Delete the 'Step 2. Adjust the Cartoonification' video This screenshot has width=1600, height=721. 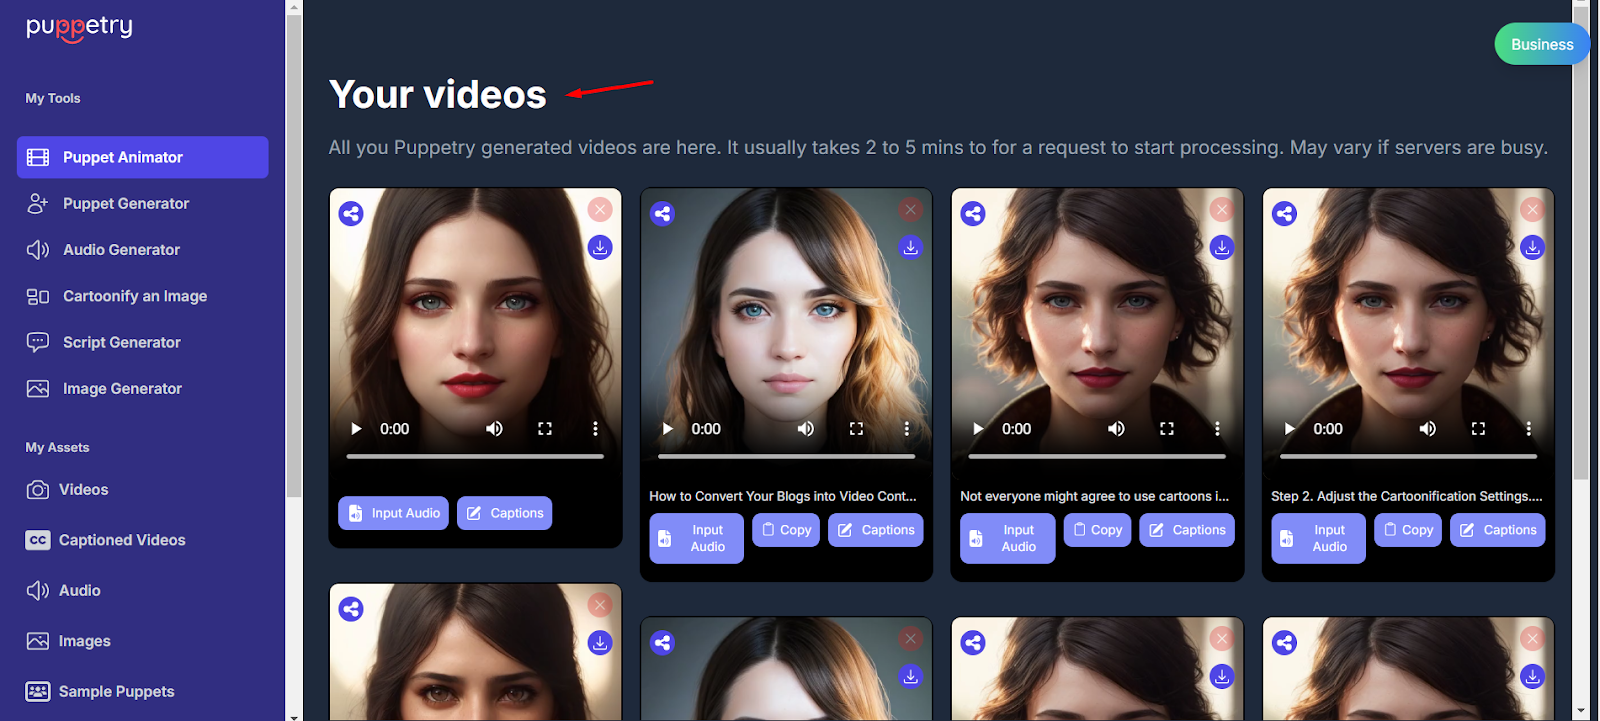coord(1532,209)
